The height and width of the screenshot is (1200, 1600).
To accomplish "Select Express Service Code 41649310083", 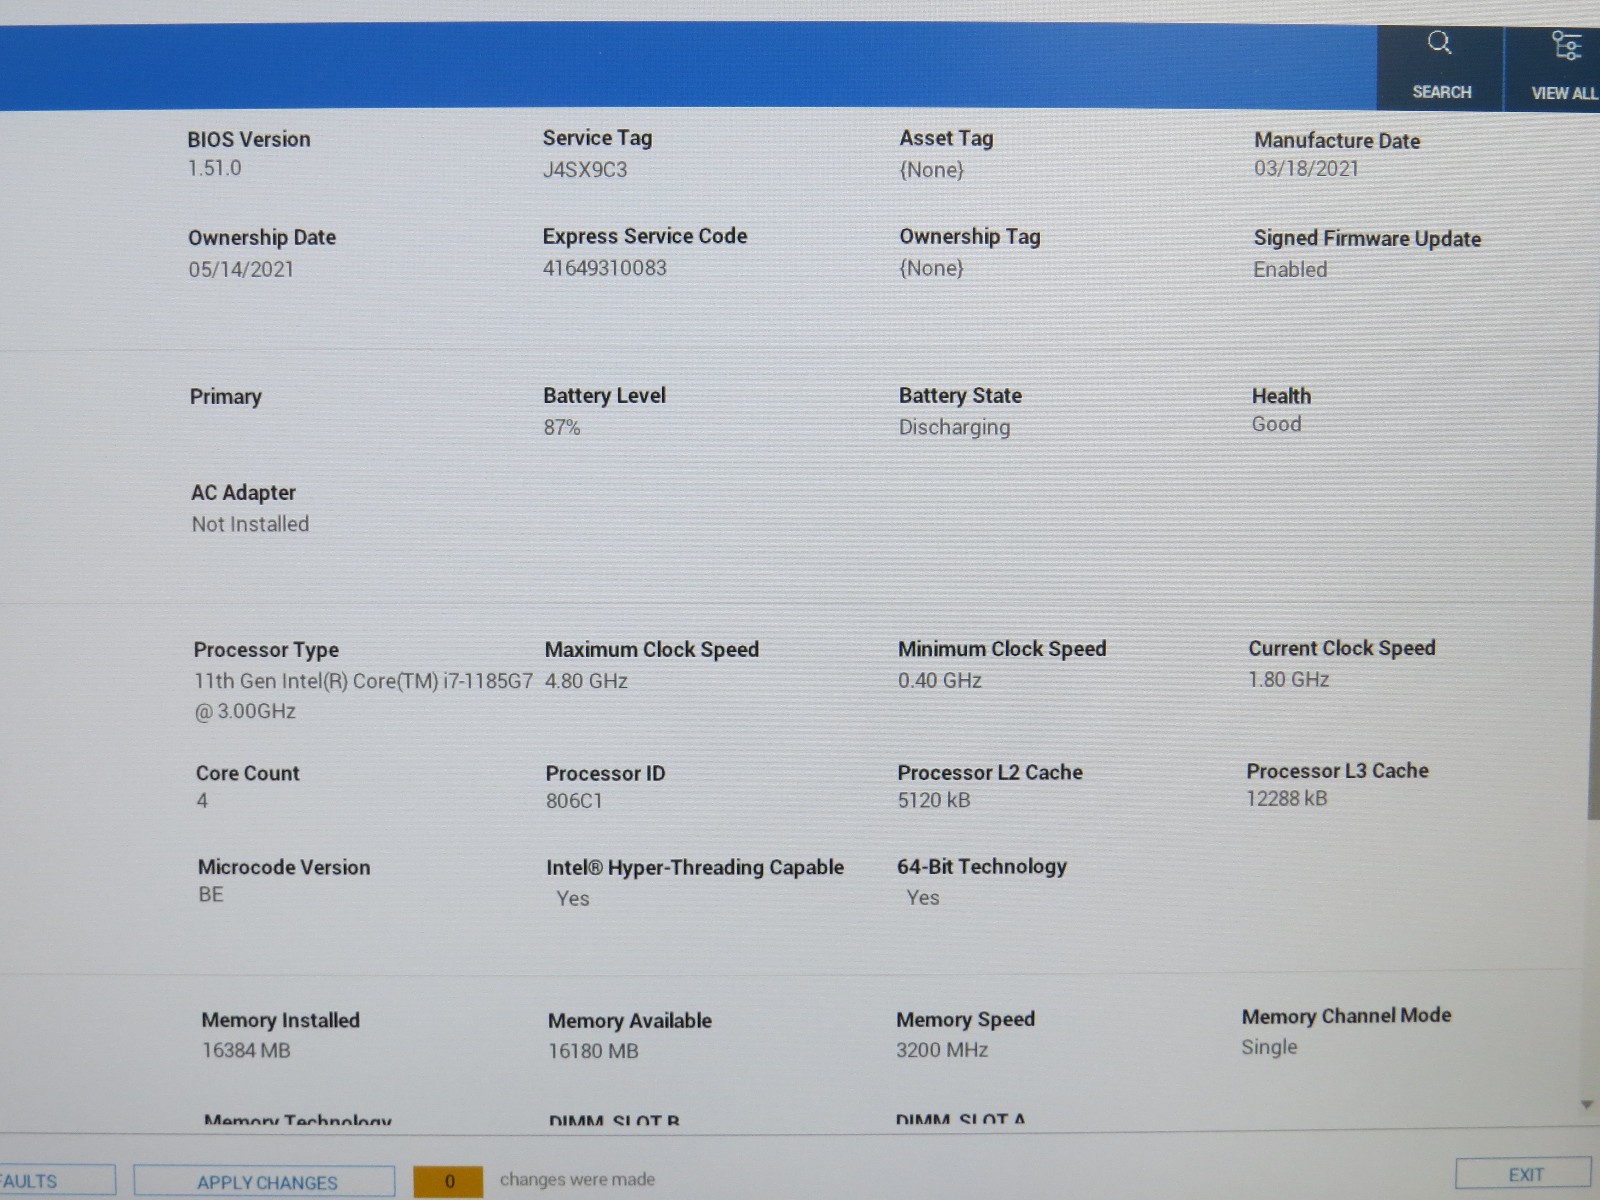I will click(604, 268).
